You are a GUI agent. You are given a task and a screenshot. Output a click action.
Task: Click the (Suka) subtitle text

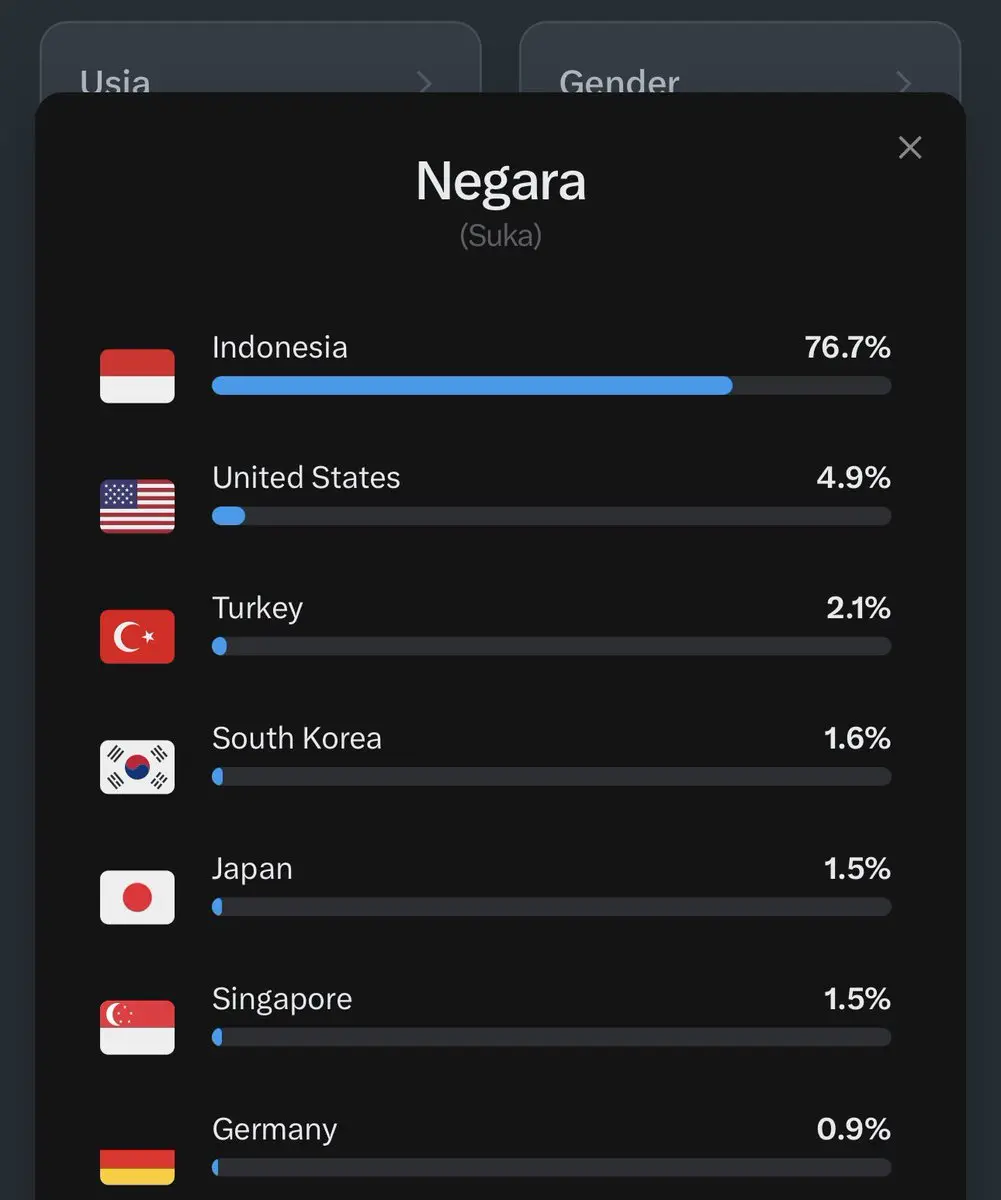pyautogui.click(x=500, y=236)
